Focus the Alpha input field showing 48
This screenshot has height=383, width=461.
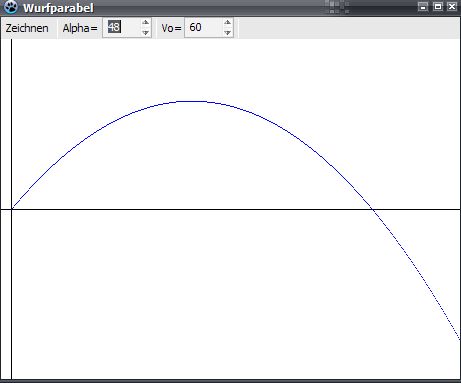[122, 27]
